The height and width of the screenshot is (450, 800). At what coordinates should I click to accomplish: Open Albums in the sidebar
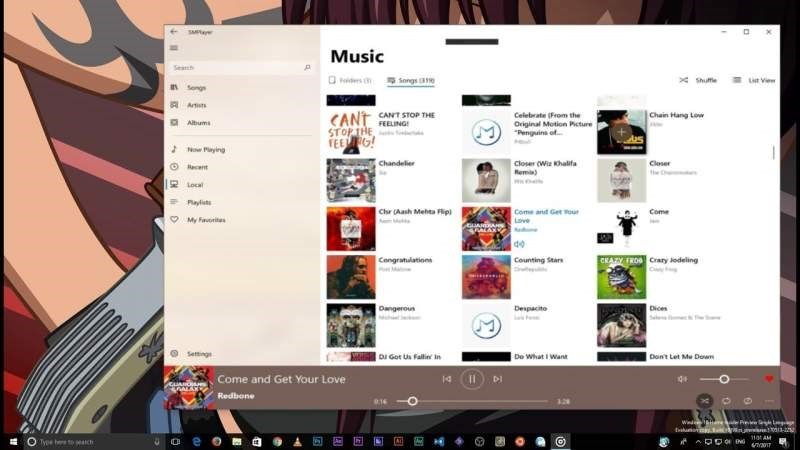pos(198,123)
